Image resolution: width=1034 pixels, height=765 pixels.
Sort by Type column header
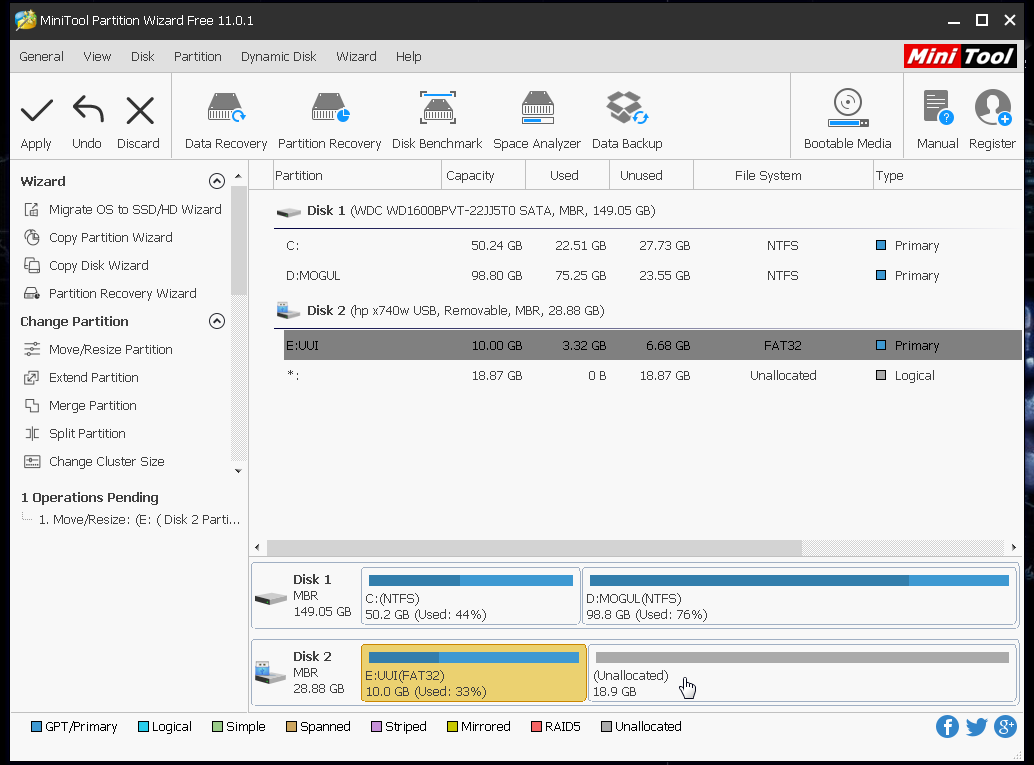[x=948, y=175]
